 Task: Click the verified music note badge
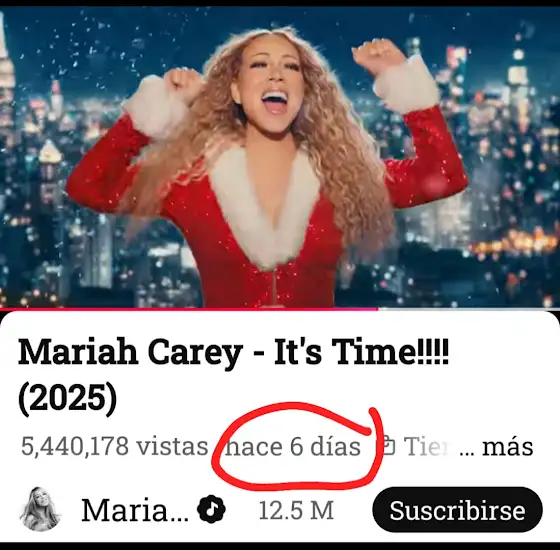tap(211, 509)
